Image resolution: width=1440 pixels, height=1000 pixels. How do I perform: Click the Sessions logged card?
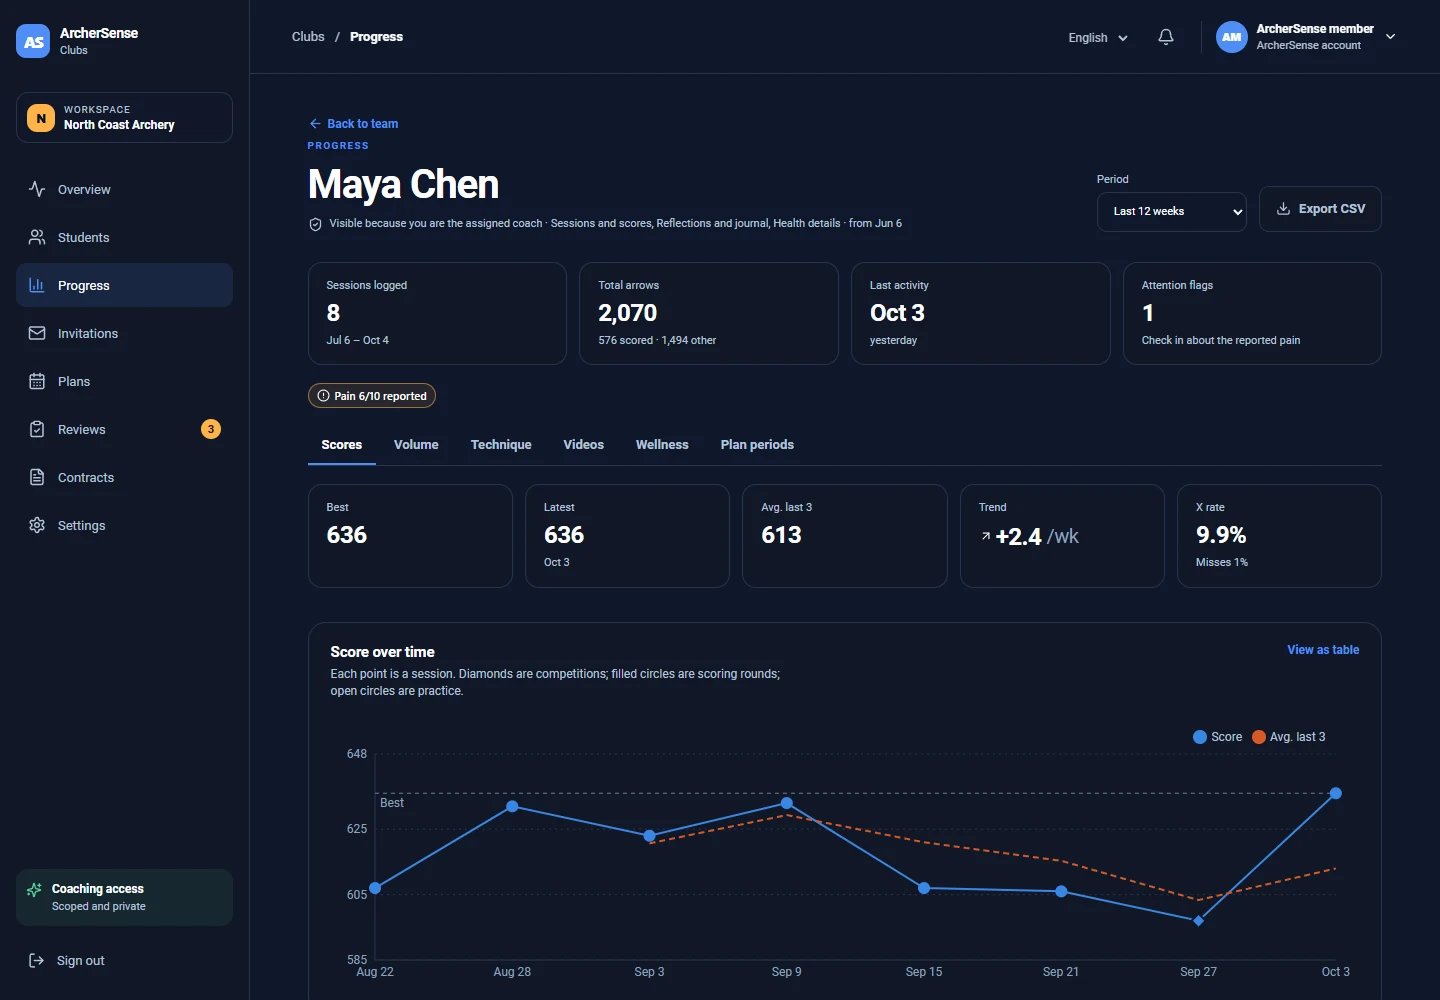[x=437, y=313]
